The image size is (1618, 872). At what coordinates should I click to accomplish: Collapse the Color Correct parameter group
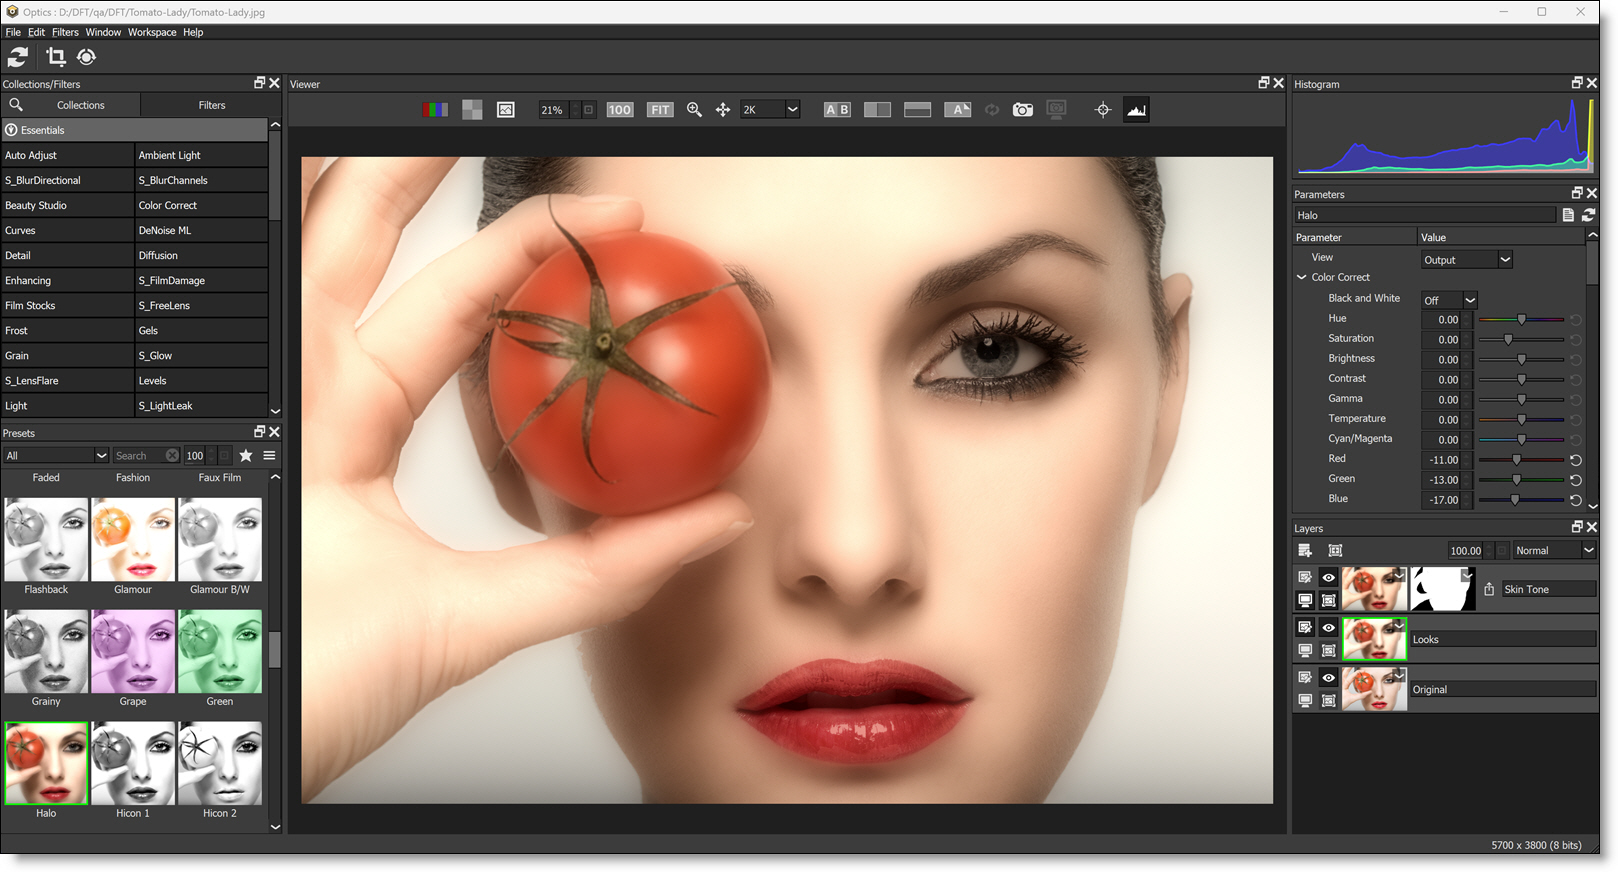pos(1302,278)
